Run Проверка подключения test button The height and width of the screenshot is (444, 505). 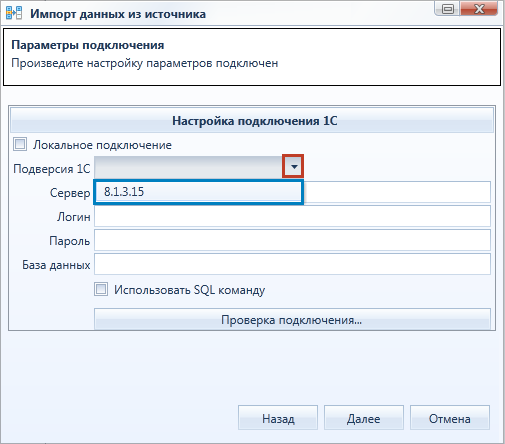(x=292, y=319)
